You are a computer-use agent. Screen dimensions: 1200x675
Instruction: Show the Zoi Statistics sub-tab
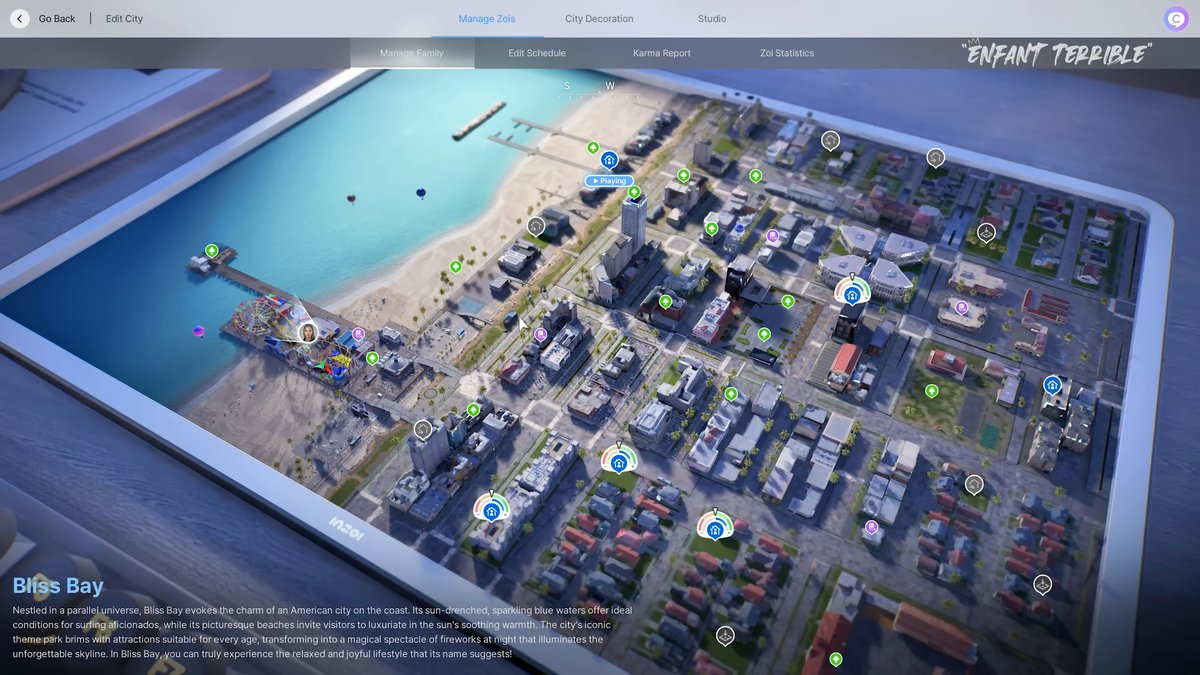(787, 53)
